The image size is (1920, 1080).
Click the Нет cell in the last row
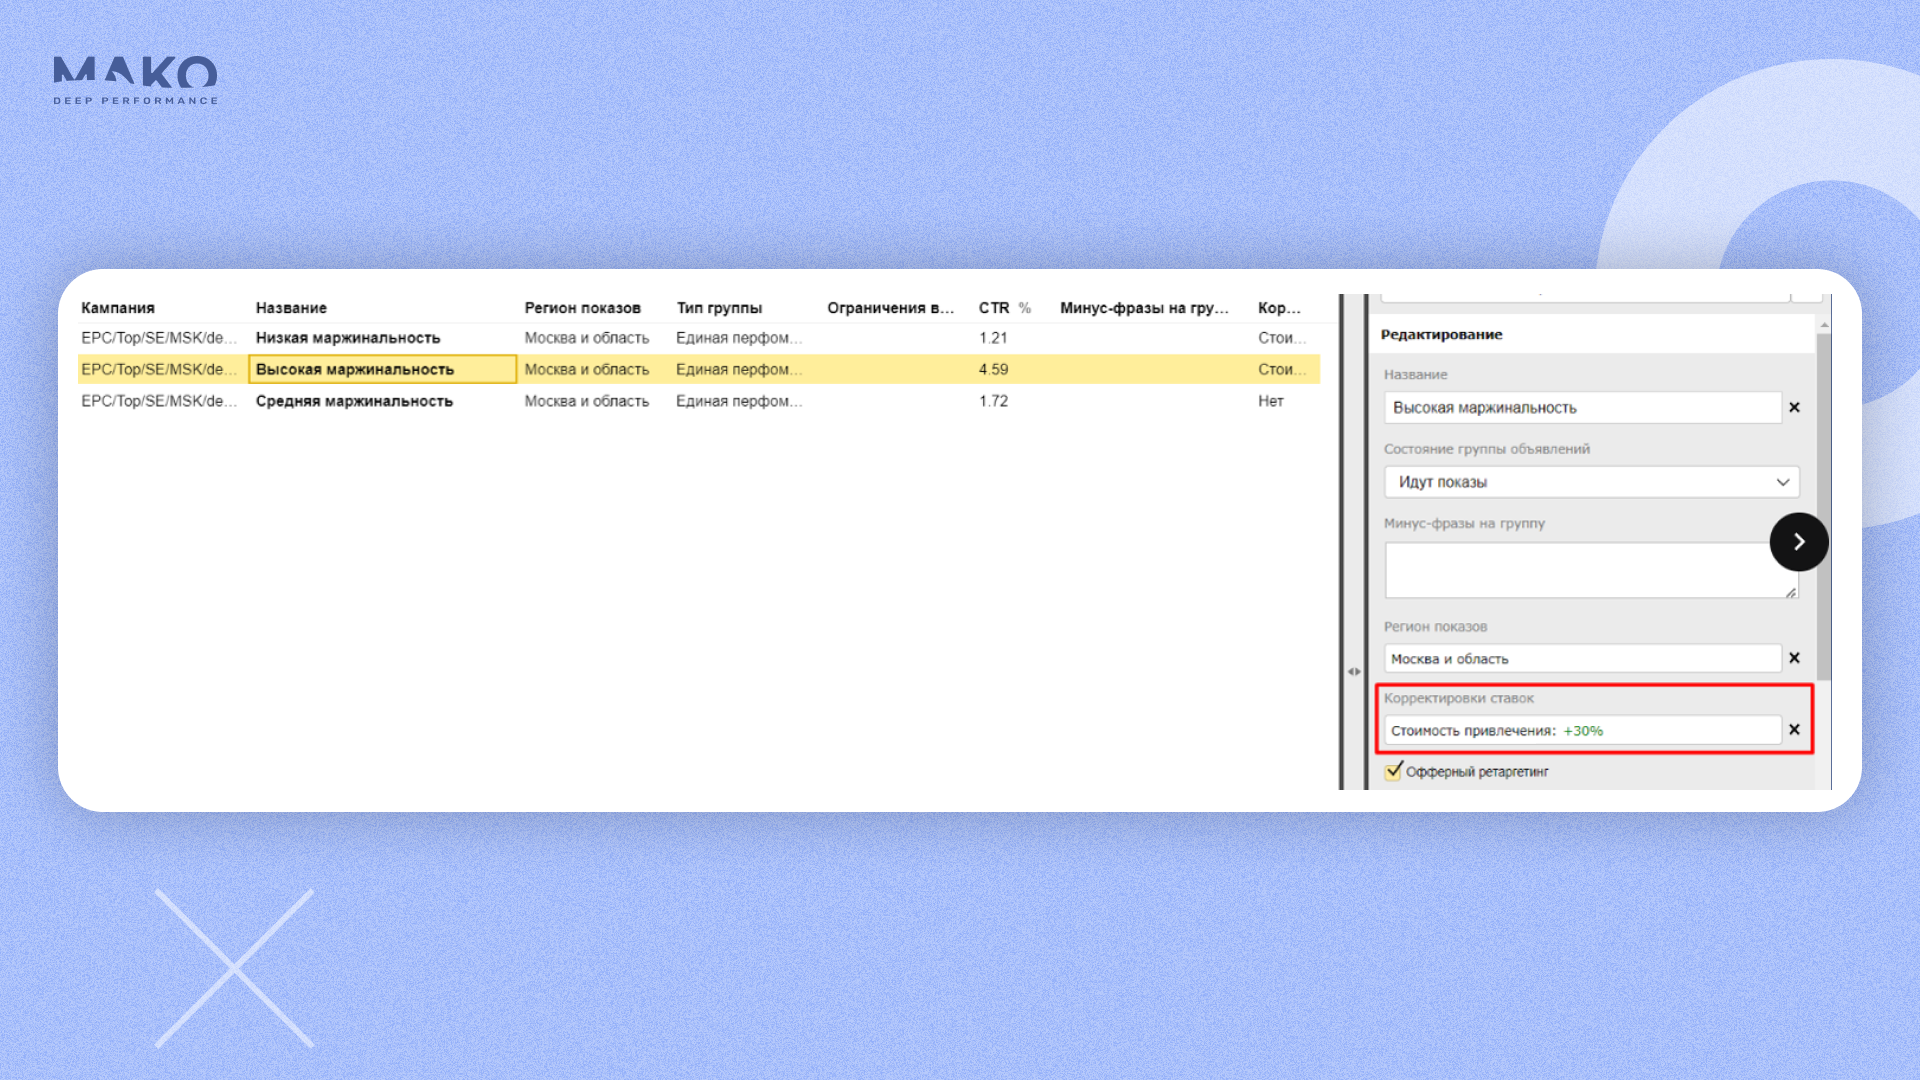click(x=1270, y=401)
